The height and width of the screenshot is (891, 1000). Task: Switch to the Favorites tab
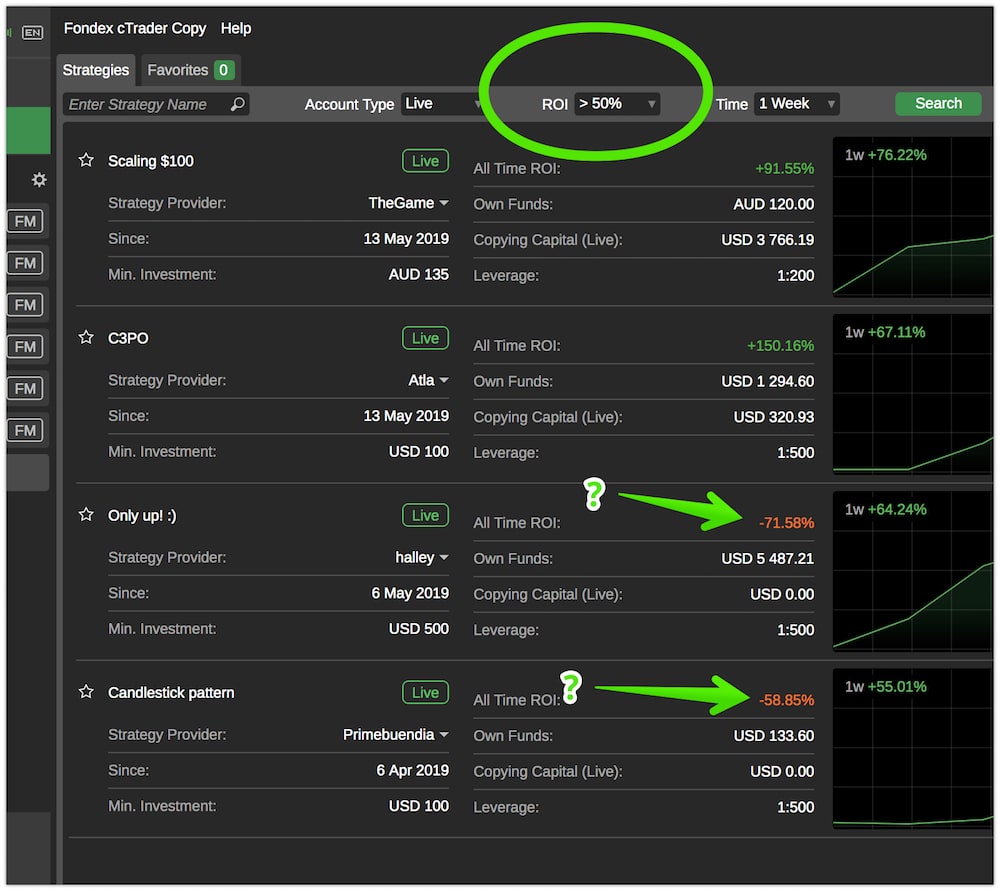[190, 70]
